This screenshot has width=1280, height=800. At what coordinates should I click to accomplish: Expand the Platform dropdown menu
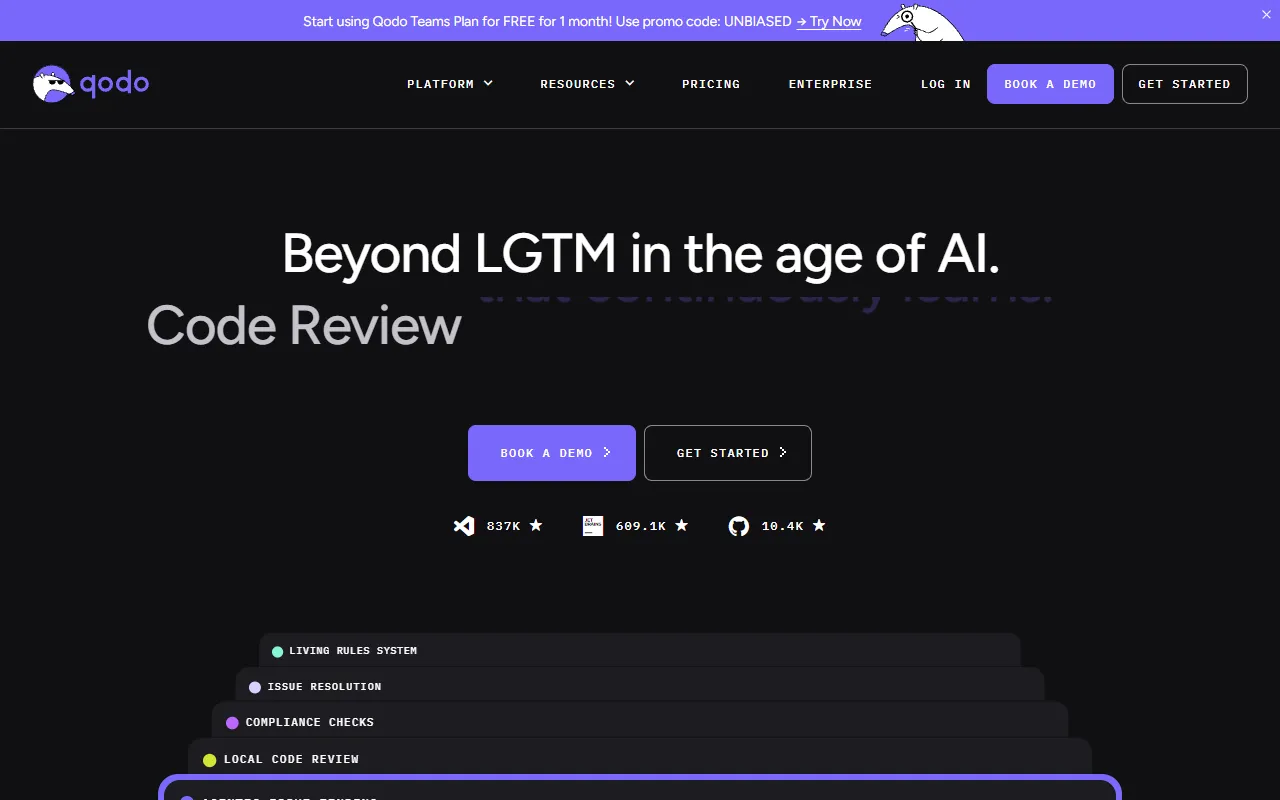pos(449,84)
